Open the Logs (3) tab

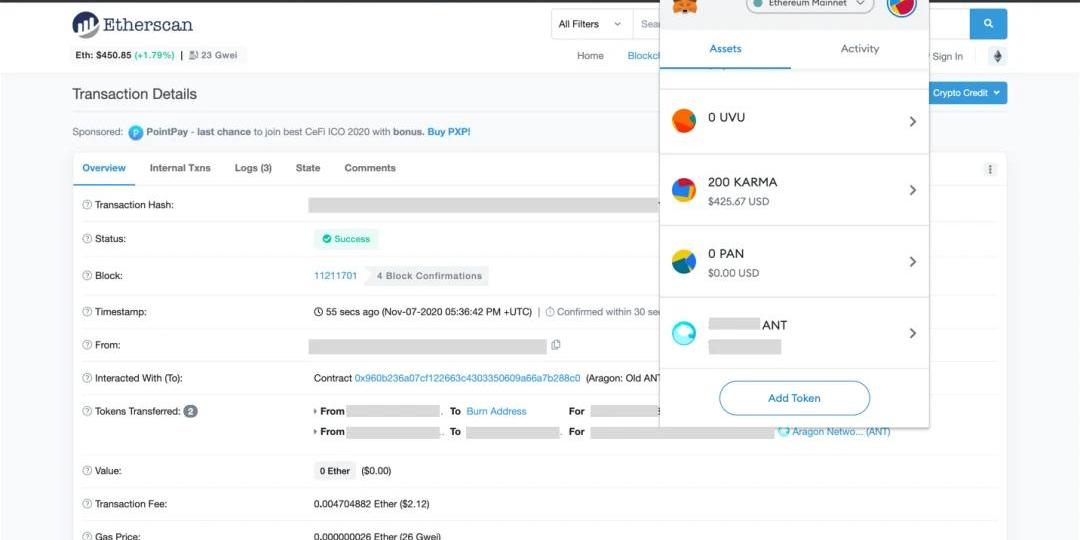click(253, 168)
